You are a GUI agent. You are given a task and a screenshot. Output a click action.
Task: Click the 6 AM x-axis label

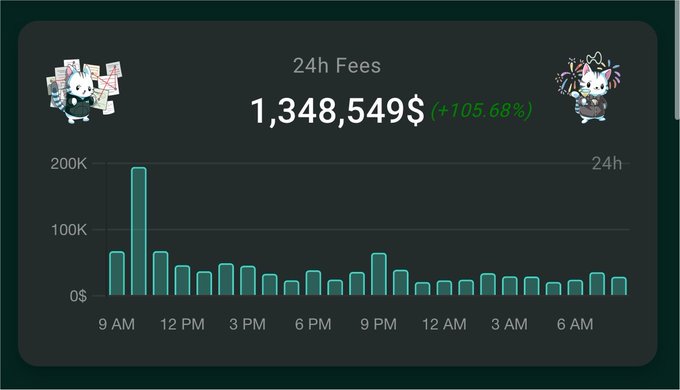click(x=575, y=324)
